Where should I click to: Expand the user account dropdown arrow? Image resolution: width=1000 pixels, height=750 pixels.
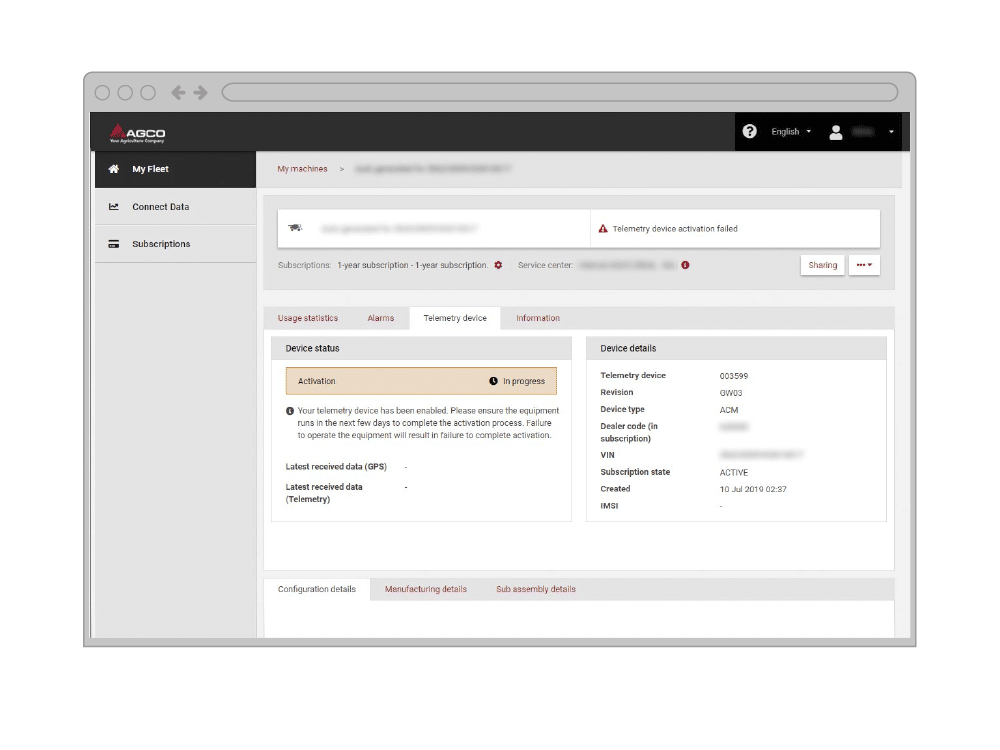[891, 132]
